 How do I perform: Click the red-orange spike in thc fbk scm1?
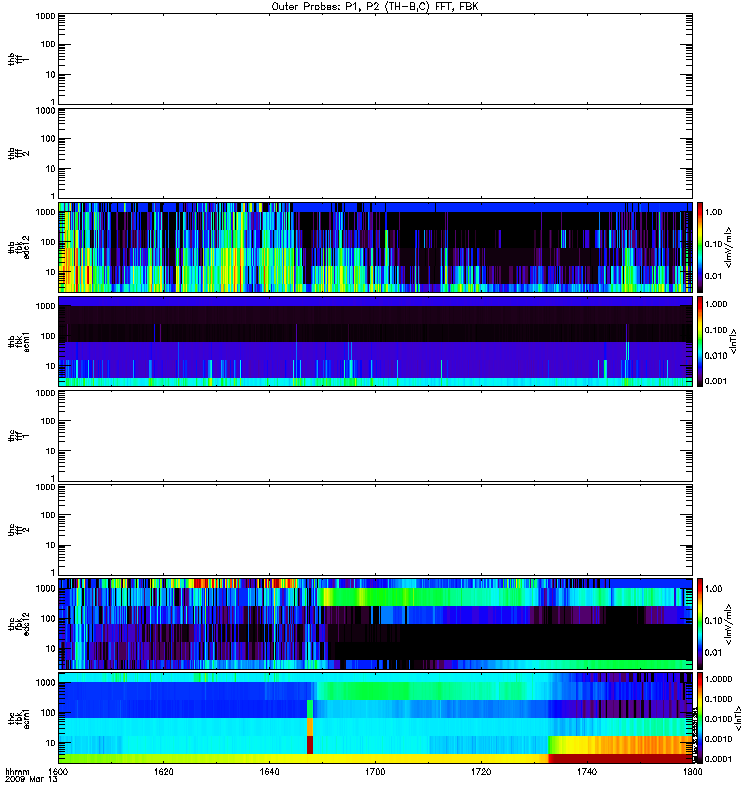(310, 727)
